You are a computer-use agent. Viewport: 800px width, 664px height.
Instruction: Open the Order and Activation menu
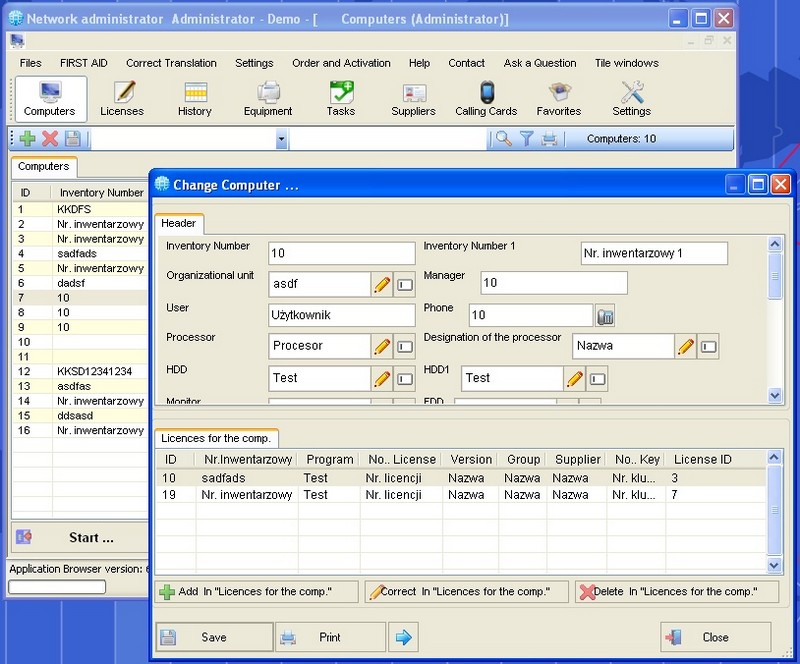(341, 63)
